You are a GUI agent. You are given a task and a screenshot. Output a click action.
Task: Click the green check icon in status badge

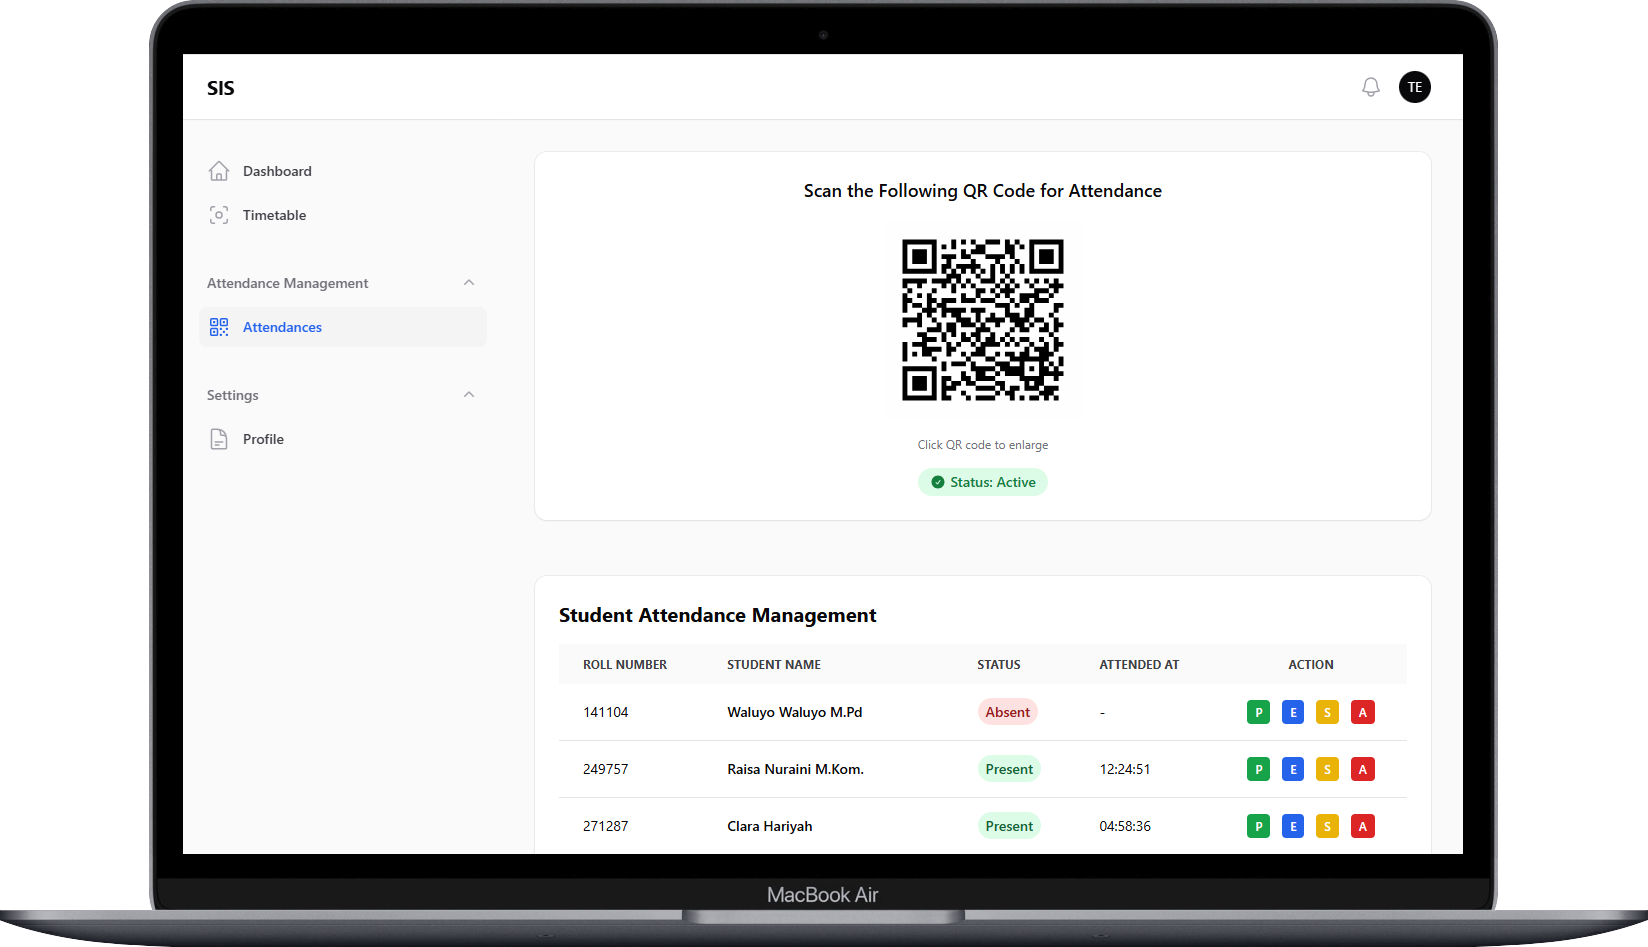[x=938, y=482]
